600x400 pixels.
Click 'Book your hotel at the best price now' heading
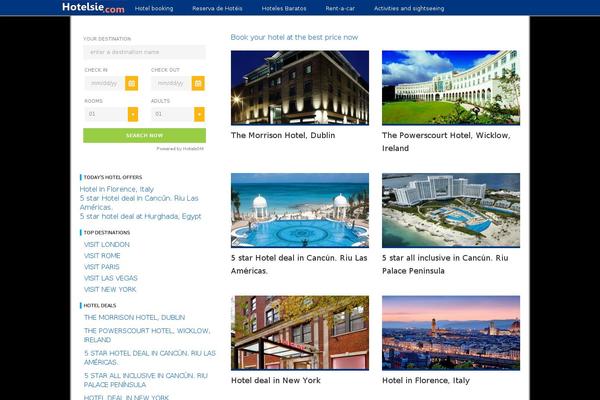tap(294, 37)
